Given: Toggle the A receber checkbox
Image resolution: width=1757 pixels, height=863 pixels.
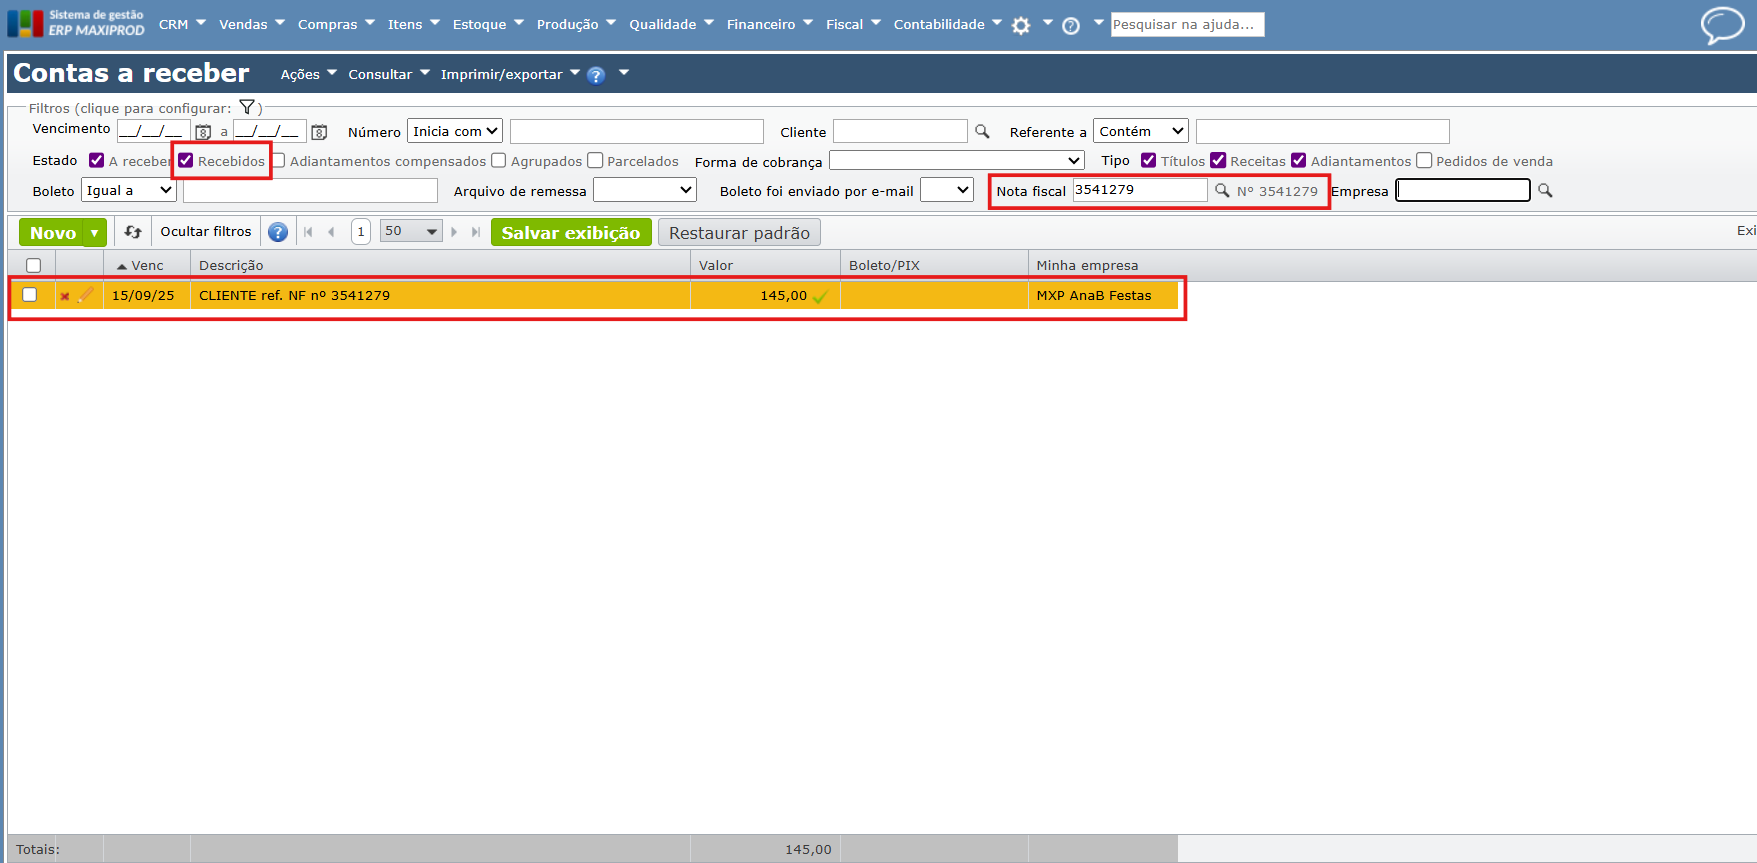Looking at the screenshot, I should [x=96, y=160].
